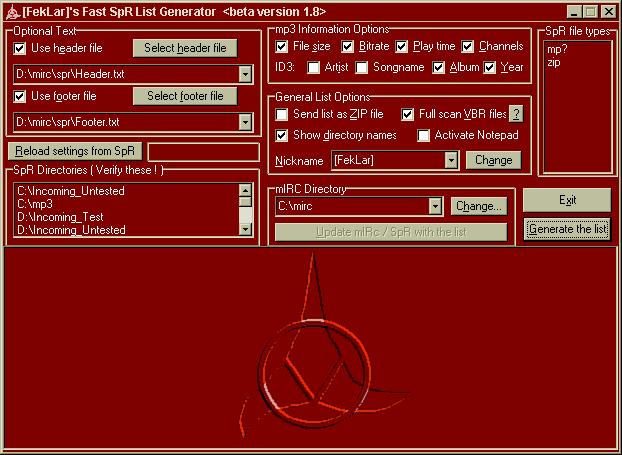
Task: Enable the ID3 Artist checkbox
Action: (313, 67)
